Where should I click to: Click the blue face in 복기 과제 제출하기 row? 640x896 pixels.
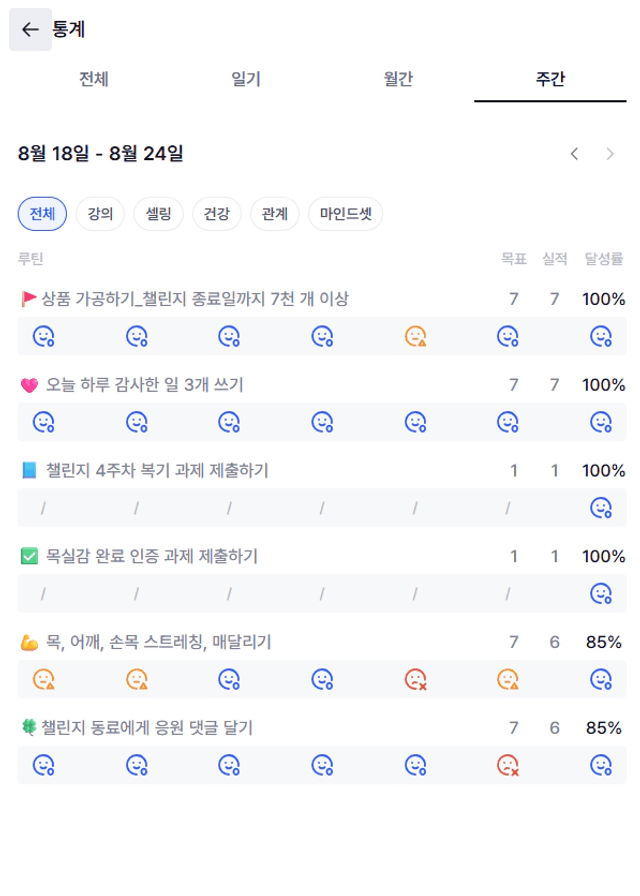pyautogui.click(x=601, y=508)
